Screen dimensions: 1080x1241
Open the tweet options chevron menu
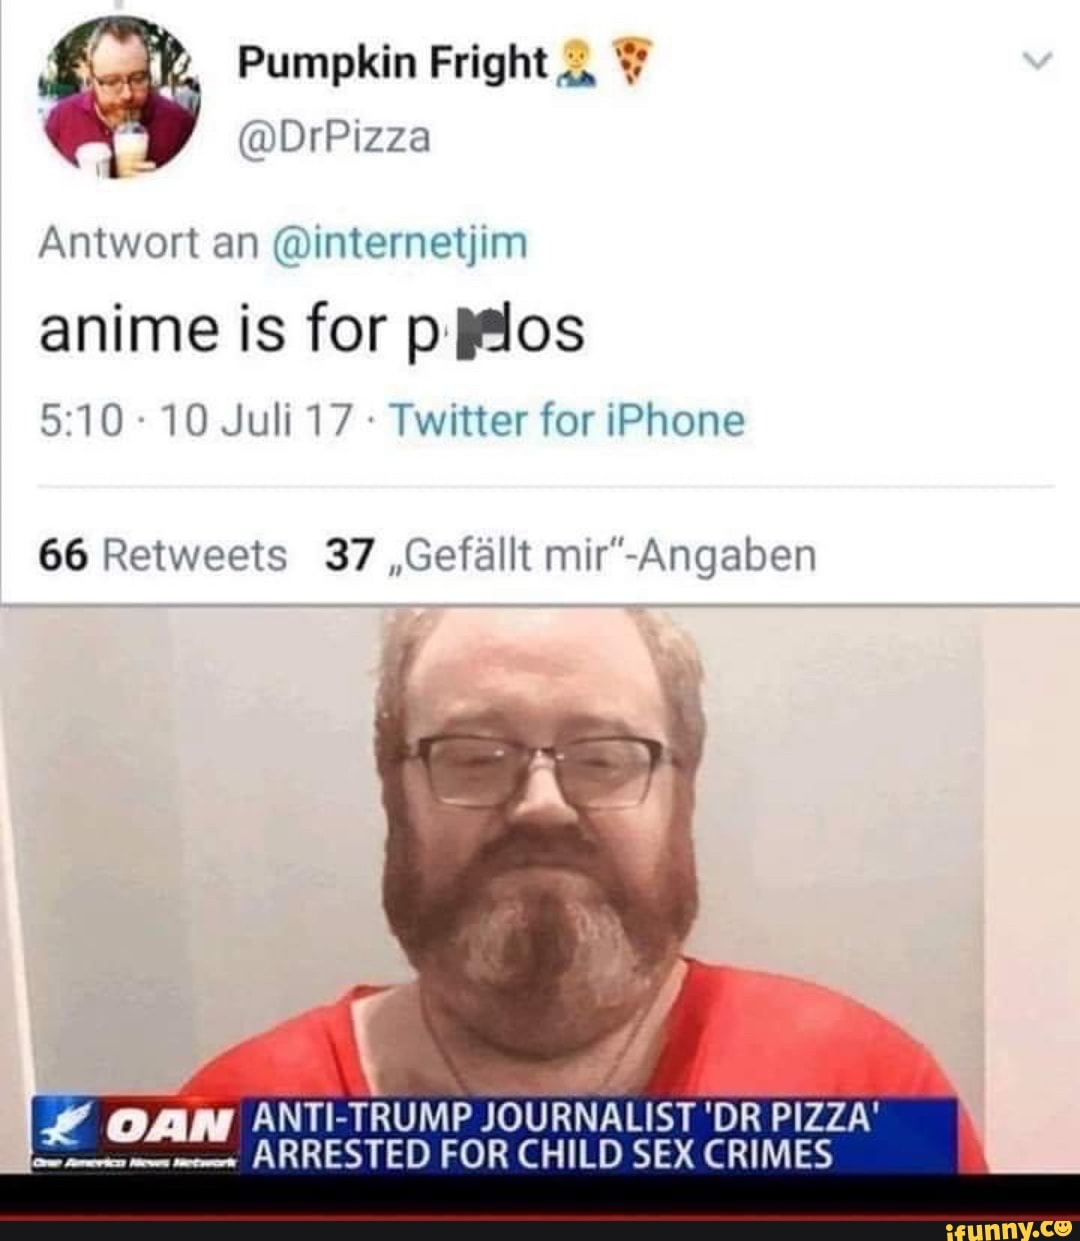coord(1040,64)
